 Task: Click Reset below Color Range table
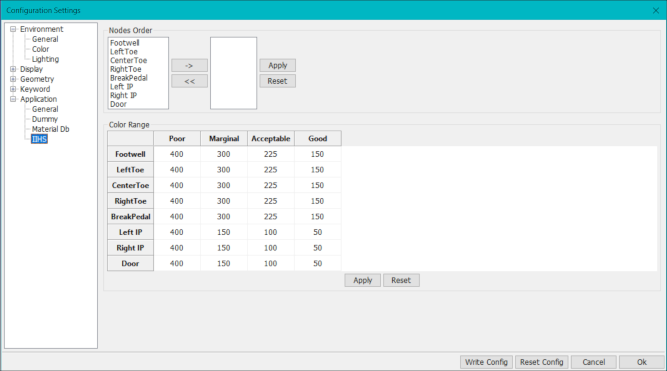pos(401,280)
